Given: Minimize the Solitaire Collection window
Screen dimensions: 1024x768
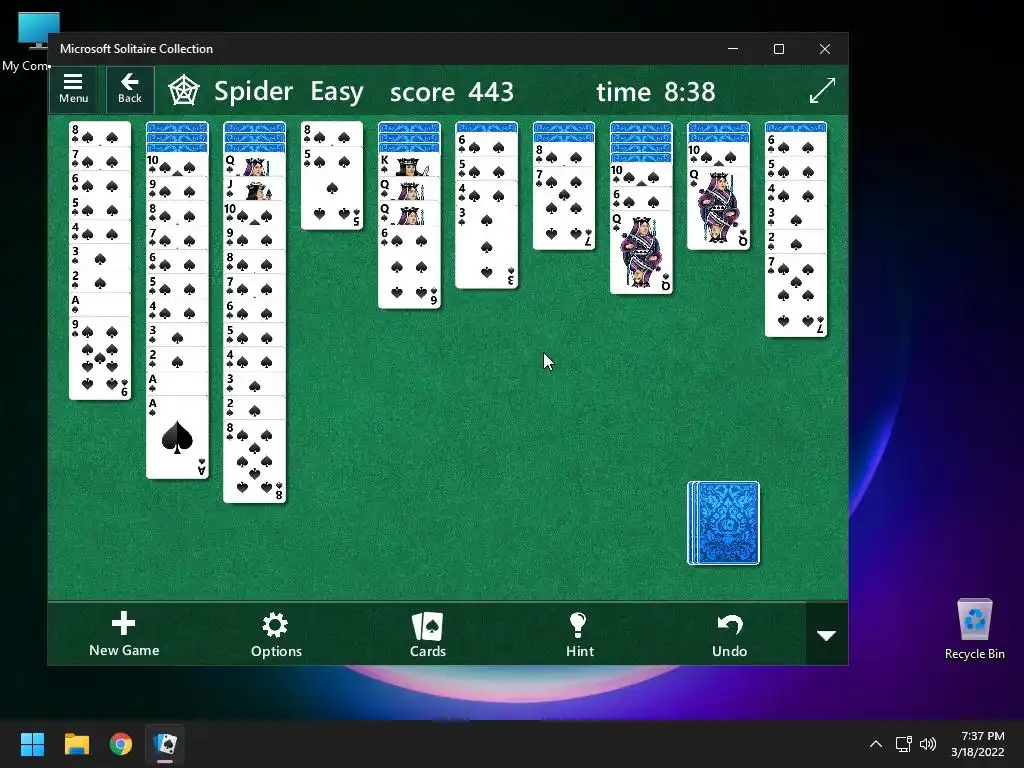Looking at the screenshot, I should [733, 49].
